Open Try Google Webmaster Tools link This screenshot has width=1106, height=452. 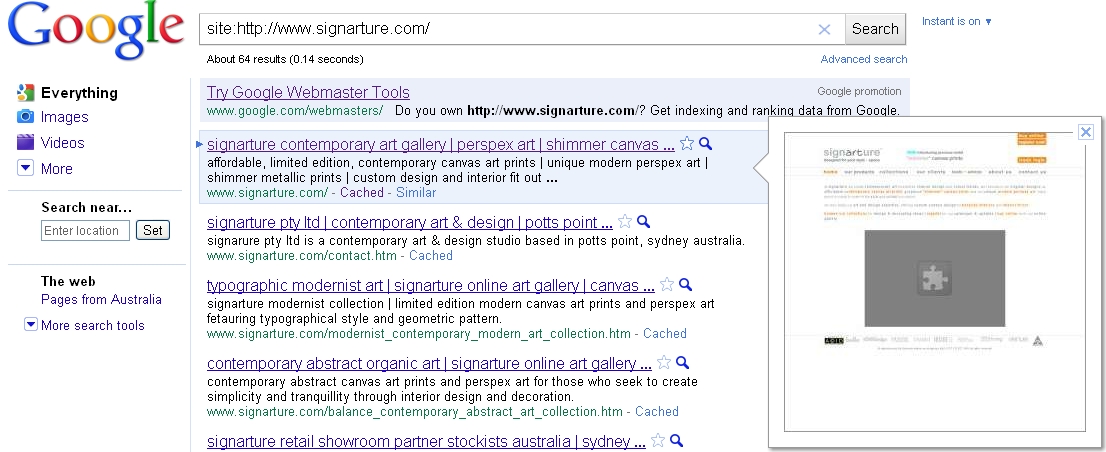308,92
